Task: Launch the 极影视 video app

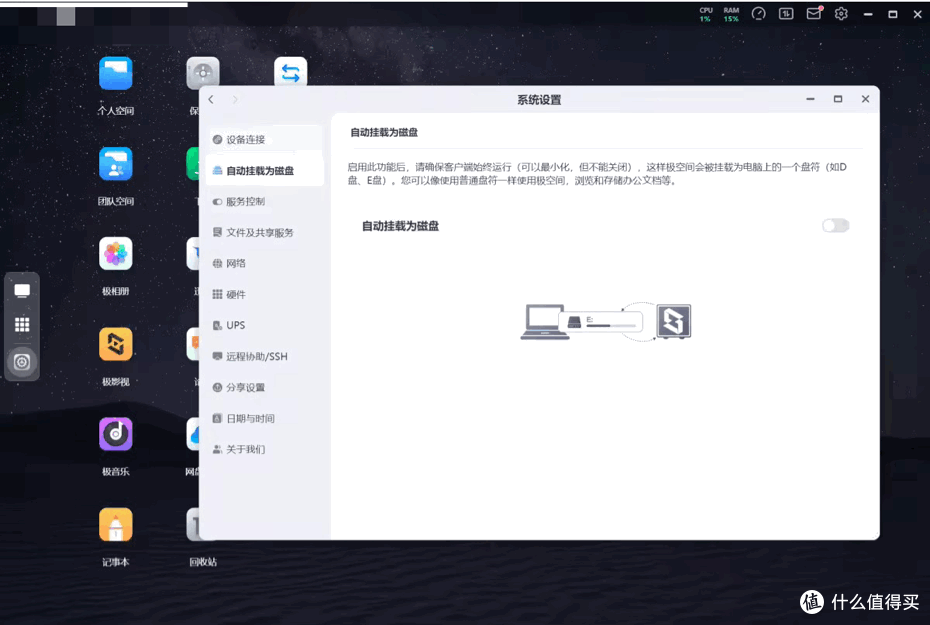Action: coord(116,345)
